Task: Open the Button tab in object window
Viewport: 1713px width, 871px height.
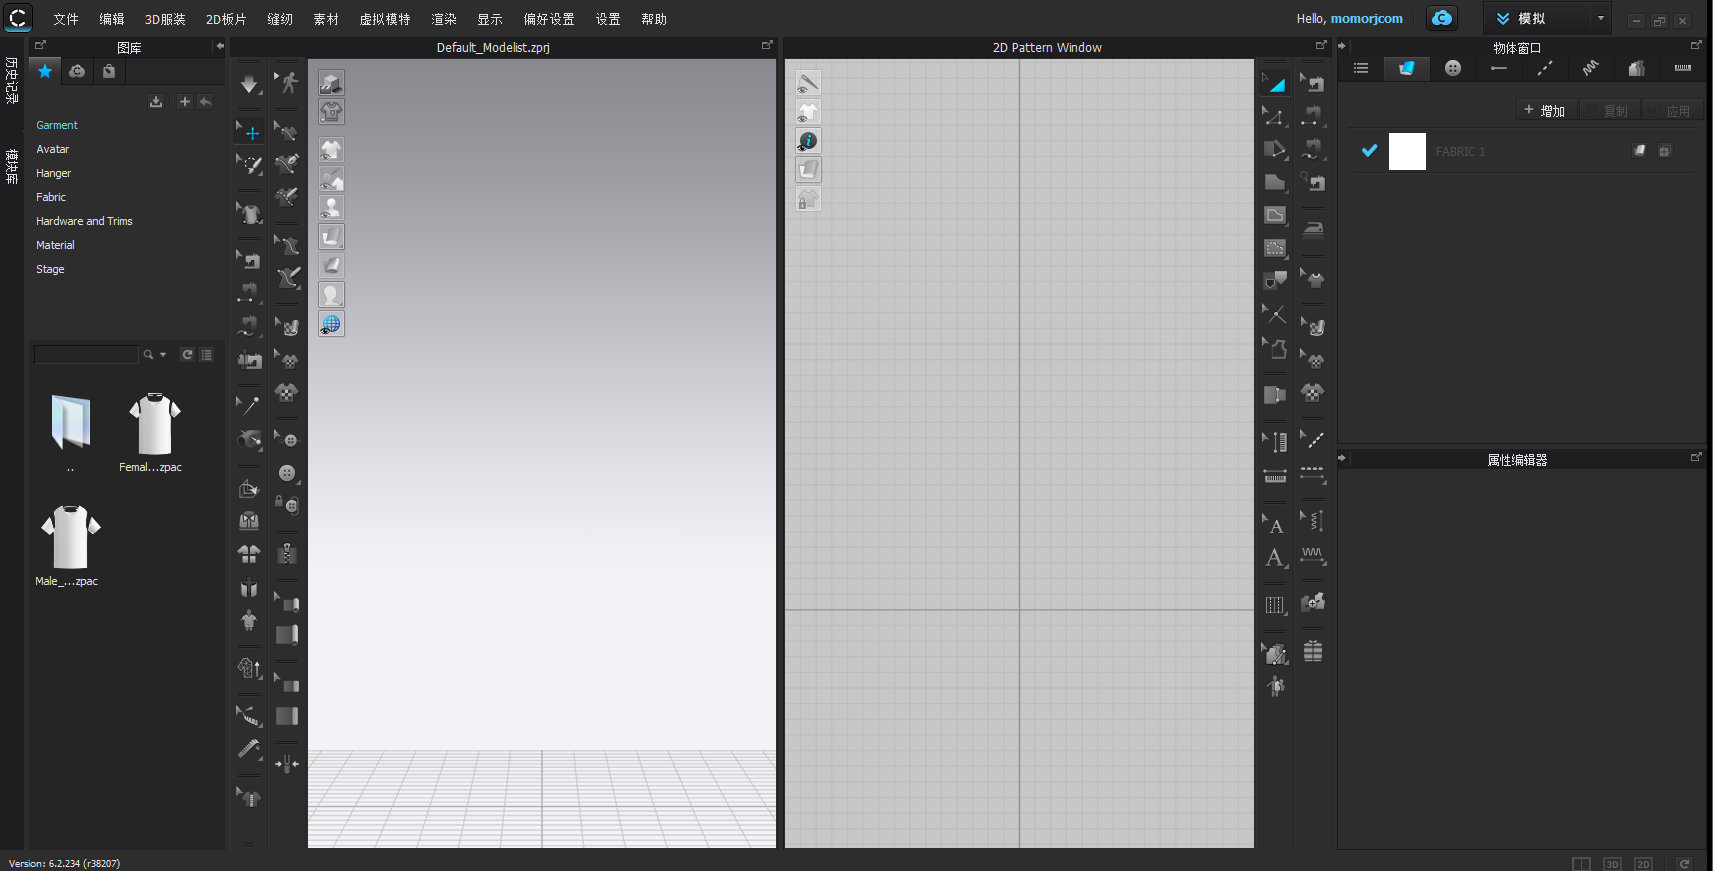Action: coord(1452,68)
